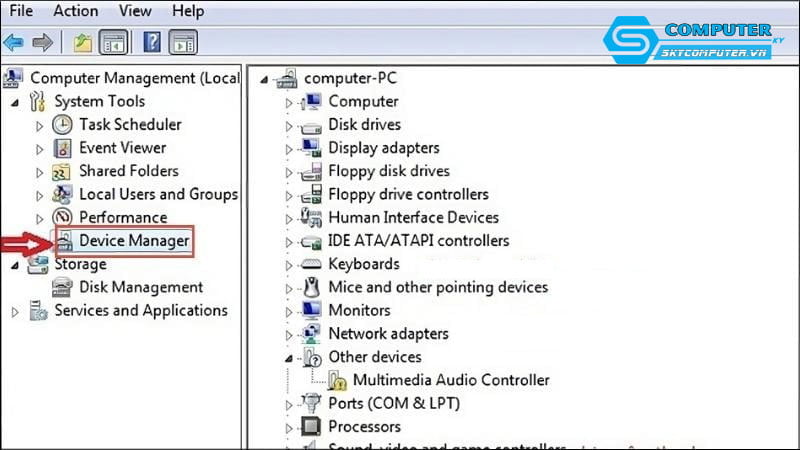This screenshot has height=450, width=800.
Task: Select Device Manager in the tree
Action: pos(134,241)
